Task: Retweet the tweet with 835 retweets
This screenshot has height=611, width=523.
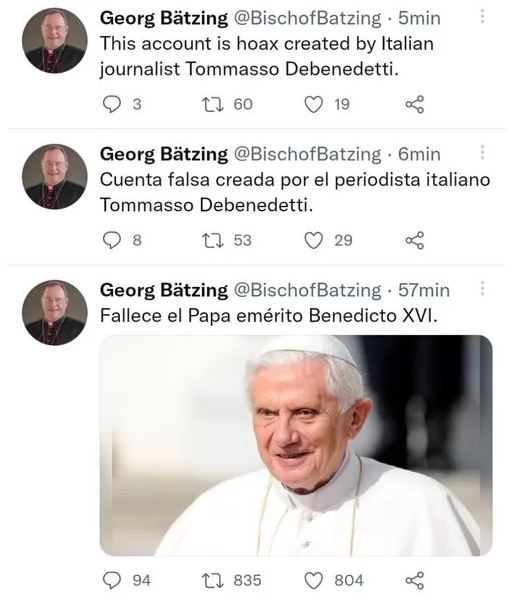Action: (213, 581)
